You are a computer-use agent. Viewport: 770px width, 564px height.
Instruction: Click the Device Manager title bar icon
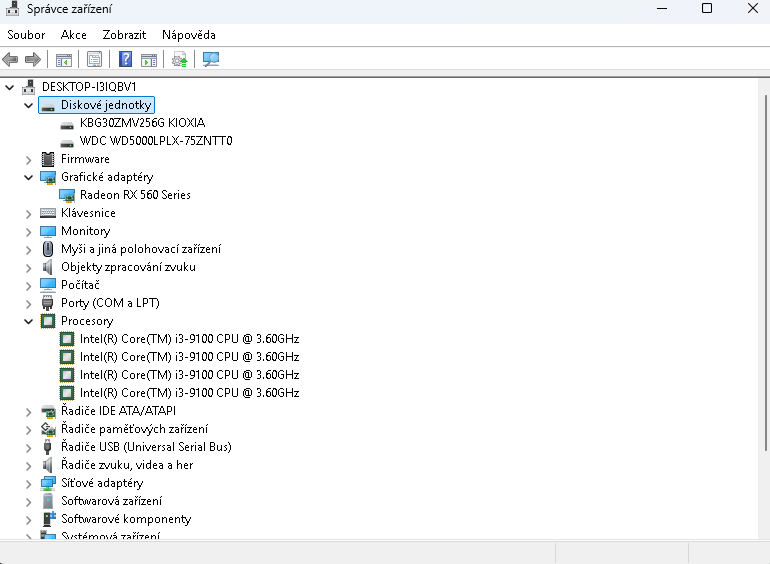click(12, 8)
